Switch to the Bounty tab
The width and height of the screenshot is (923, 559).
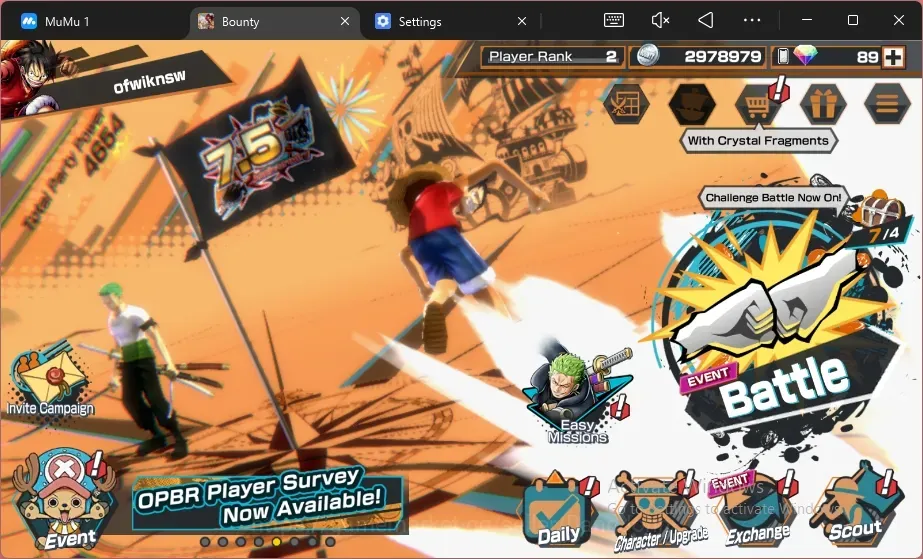pyautogui.click(x=275, y=22)
